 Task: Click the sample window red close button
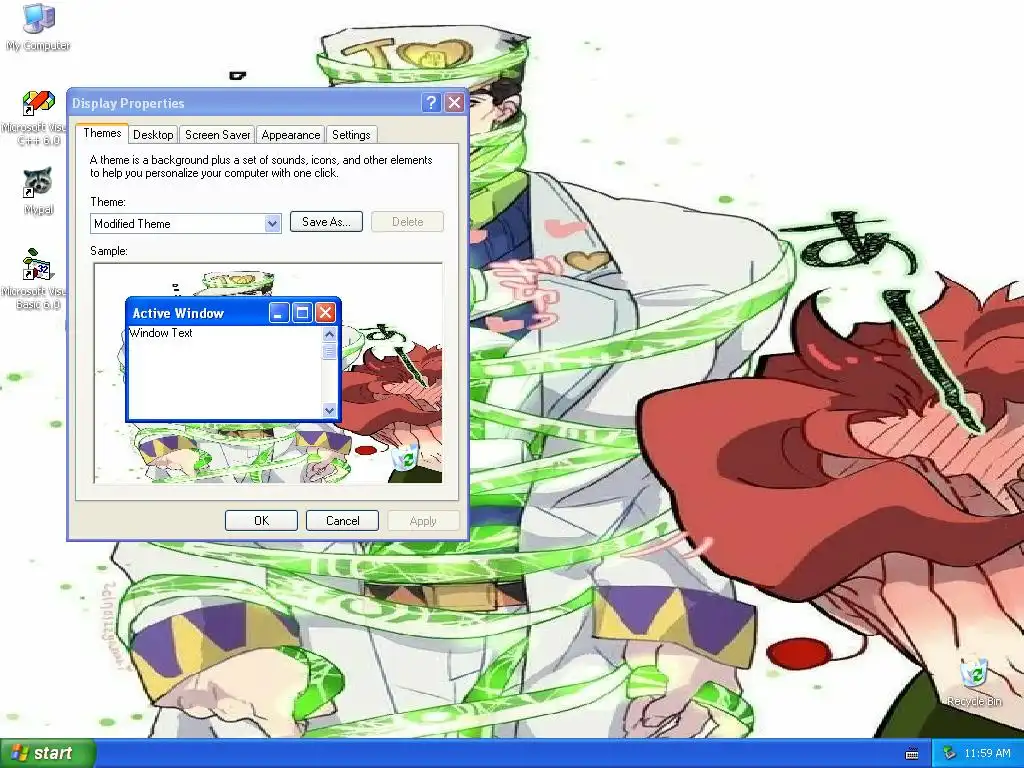(325, 313)
